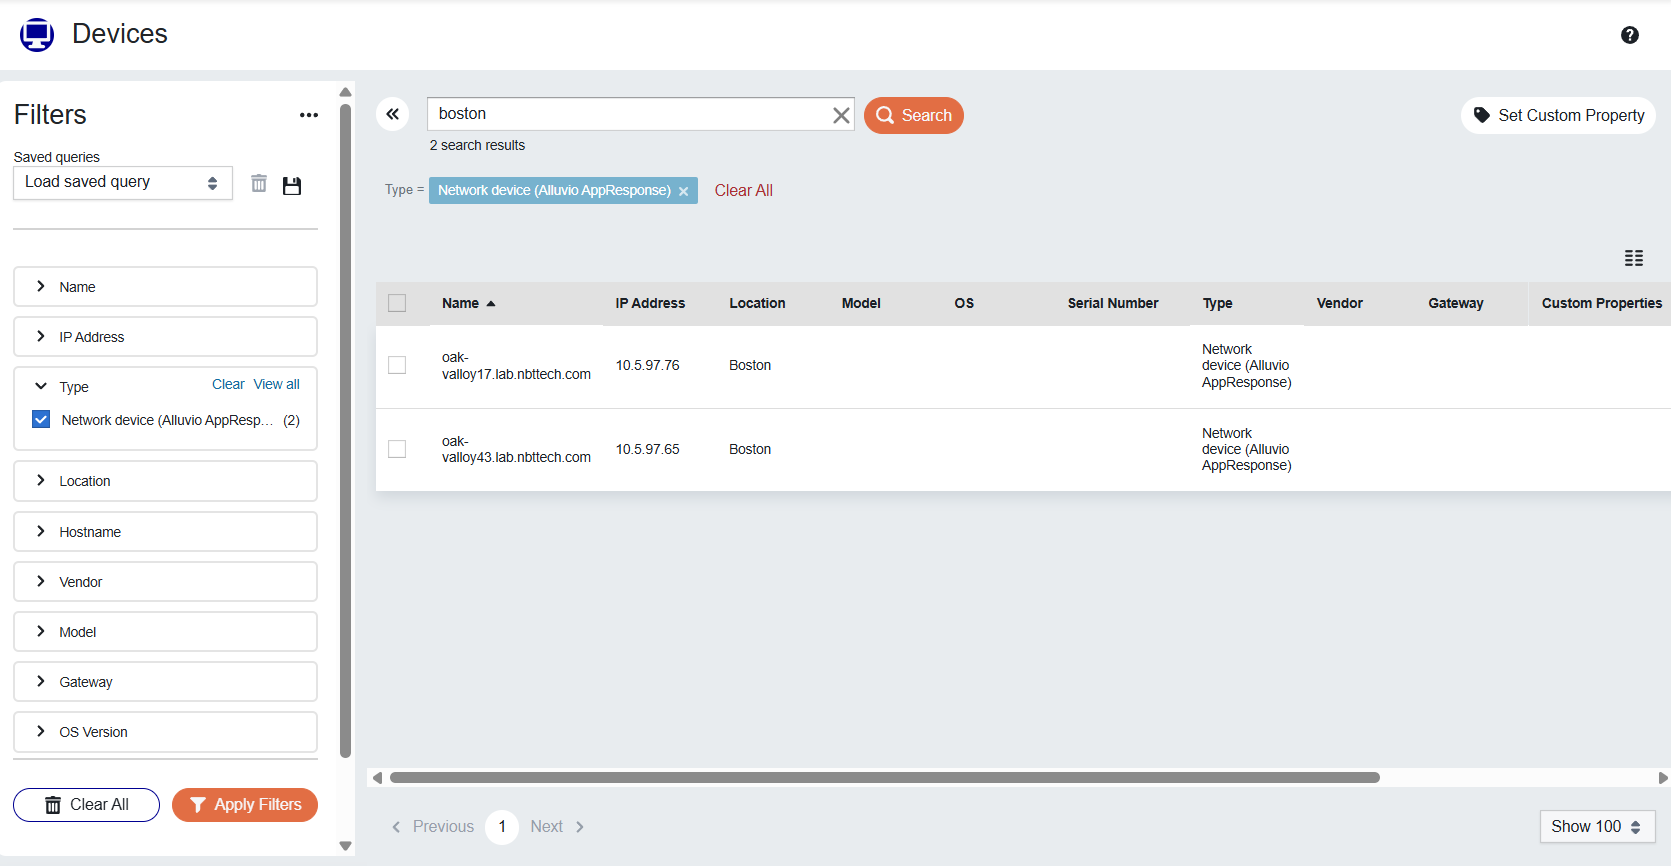Image resolution: width=1671 pixels, height=866 pixels.
Task: Delete saved query using trash icon
Action: (259, 184)
